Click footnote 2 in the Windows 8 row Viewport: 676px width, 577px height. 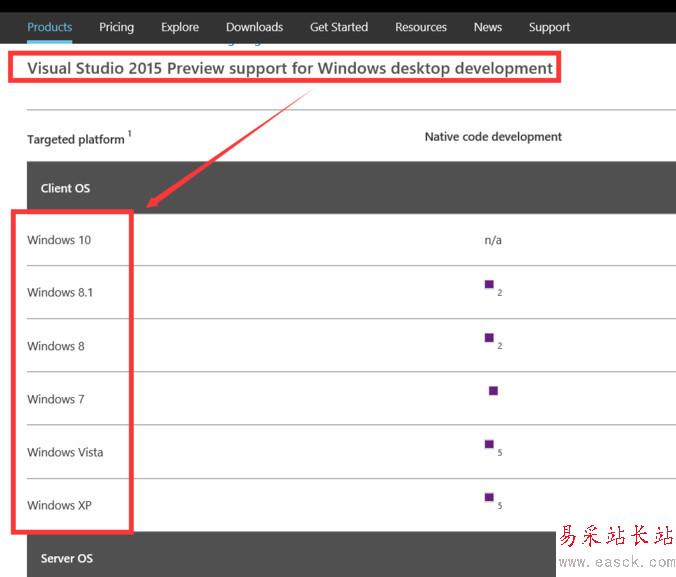tap(500, 346)
